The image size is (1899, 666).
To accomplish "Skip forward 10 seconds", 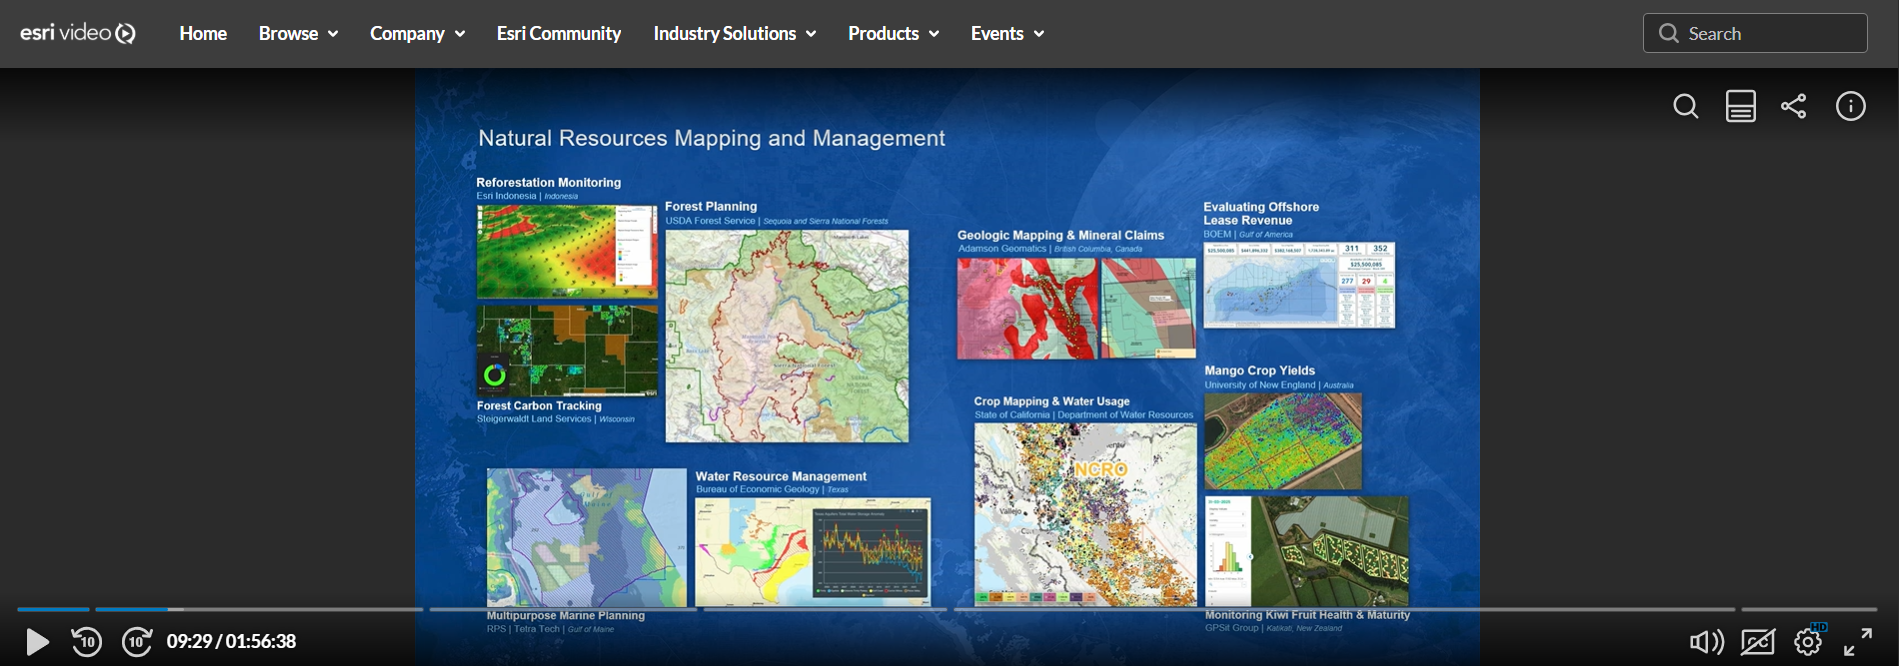I will click(x=137, y=641).
